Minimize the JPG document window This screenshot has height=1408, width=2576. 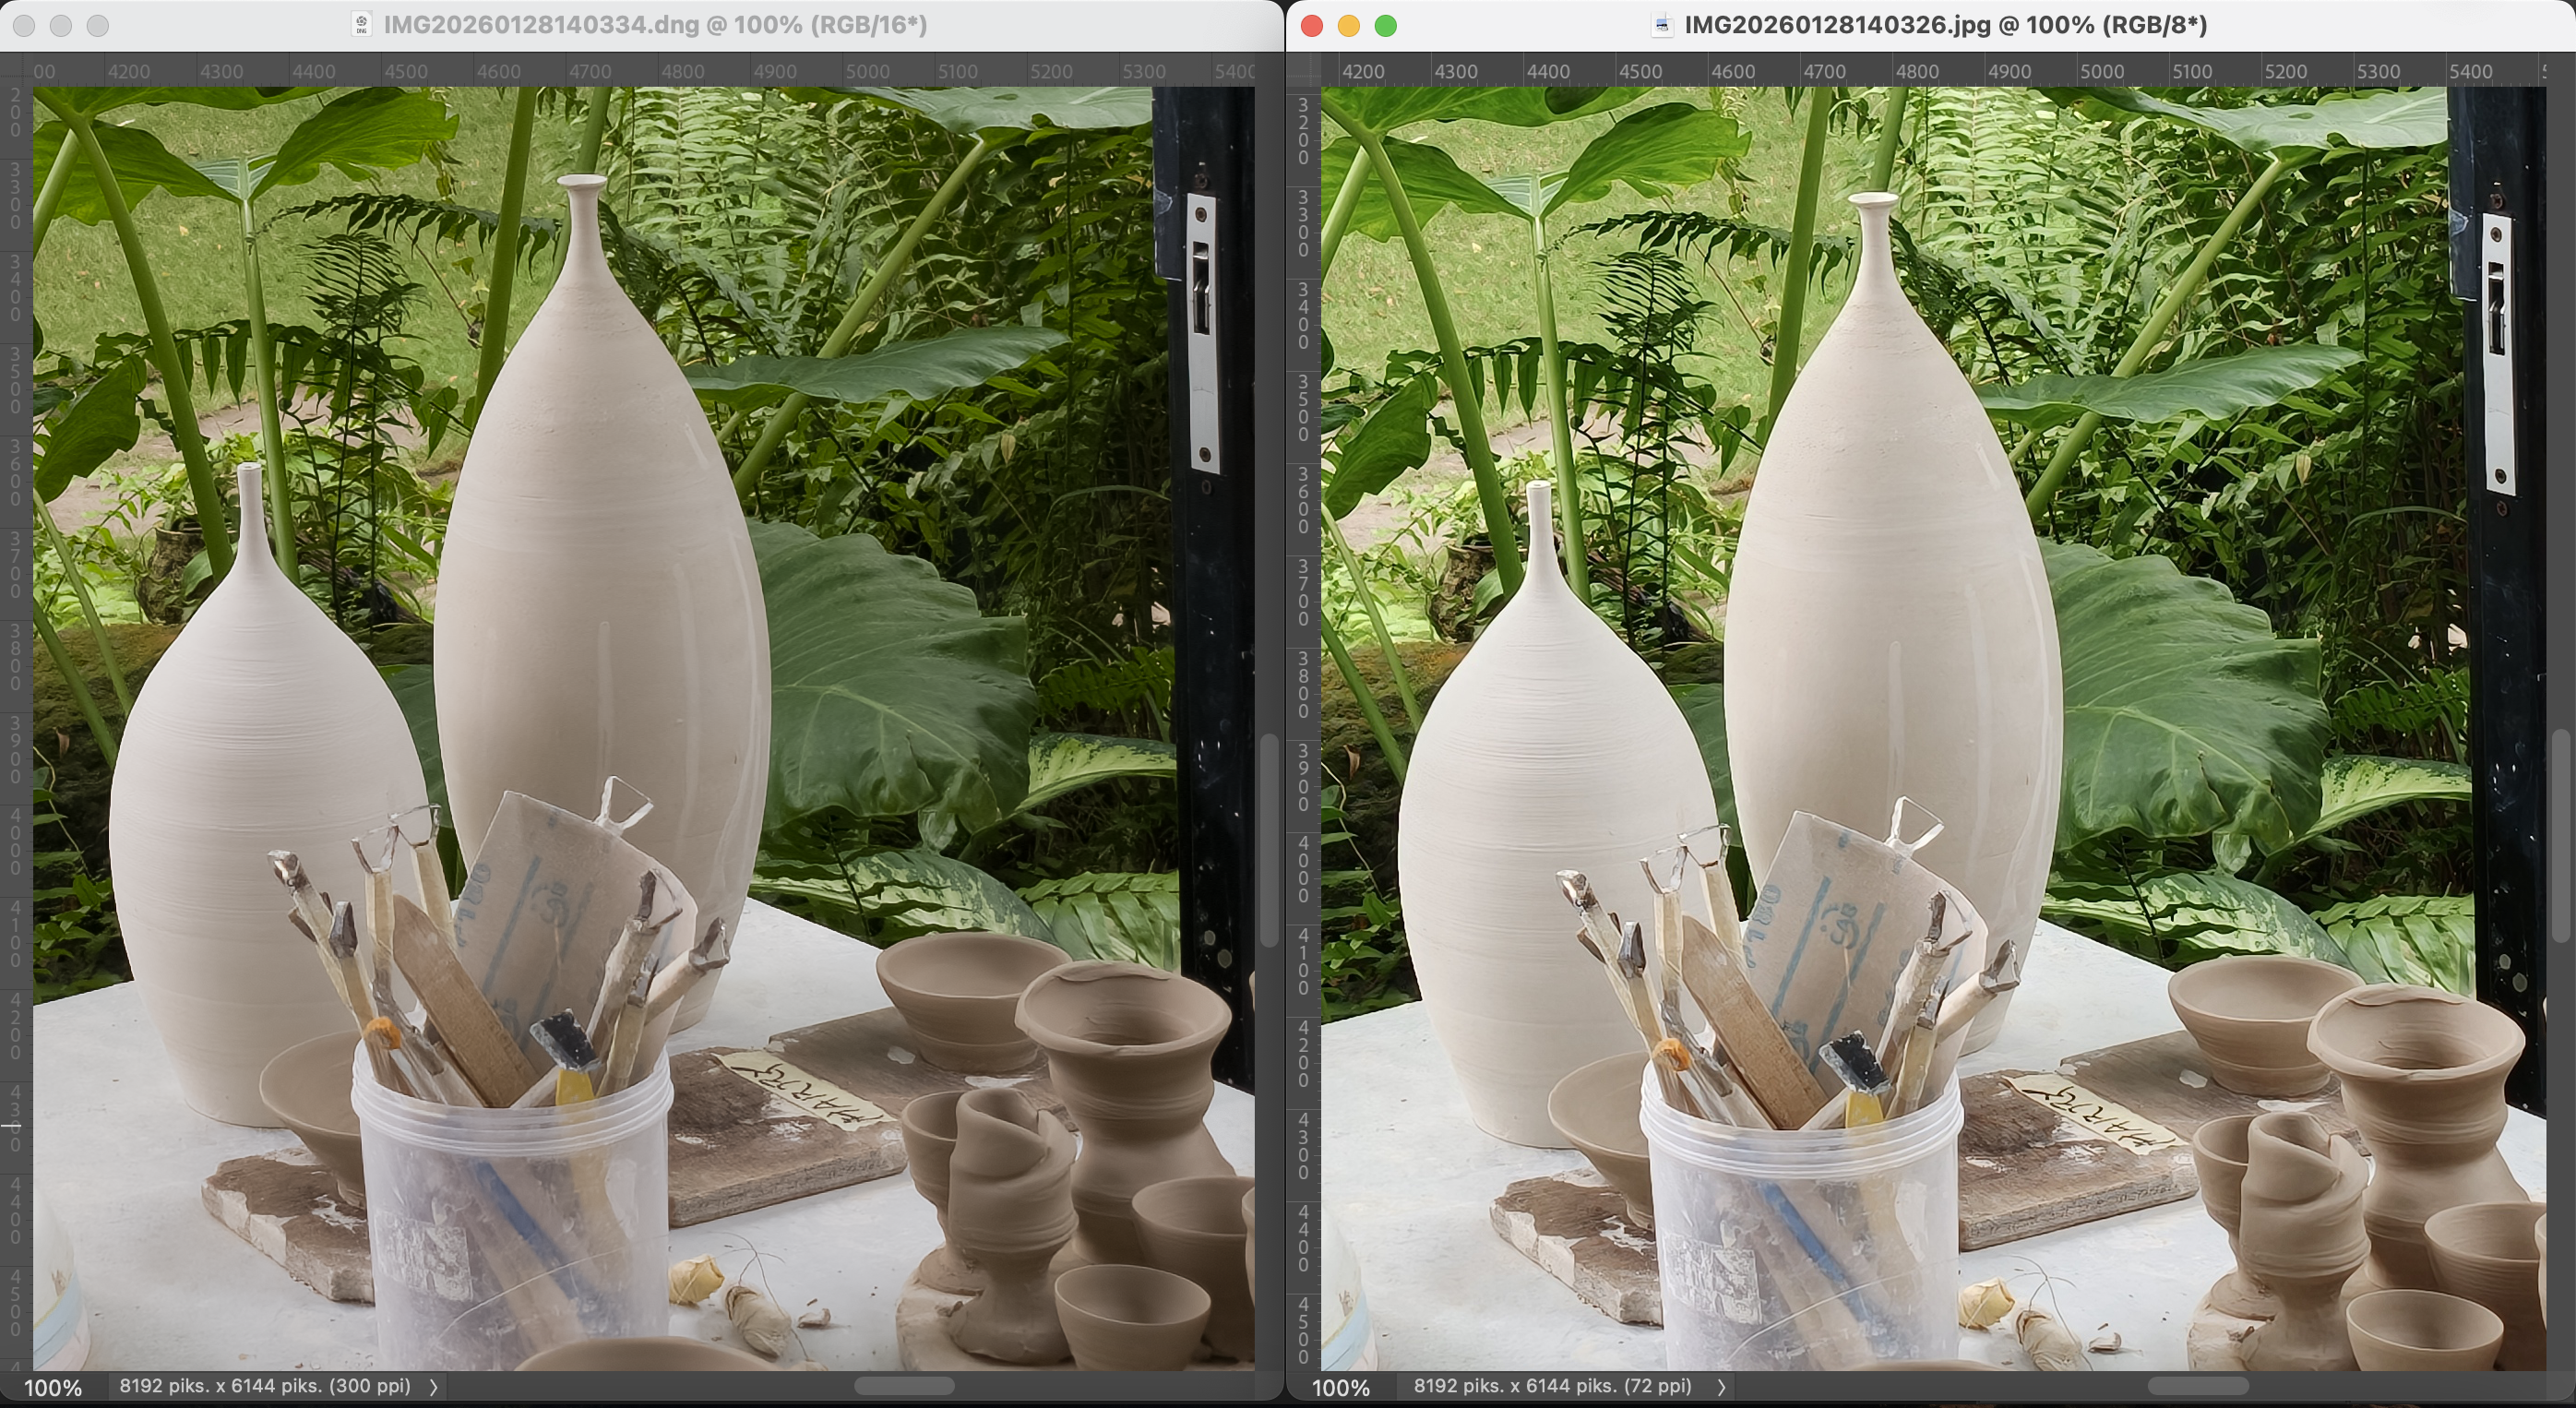pos(1349,26)
